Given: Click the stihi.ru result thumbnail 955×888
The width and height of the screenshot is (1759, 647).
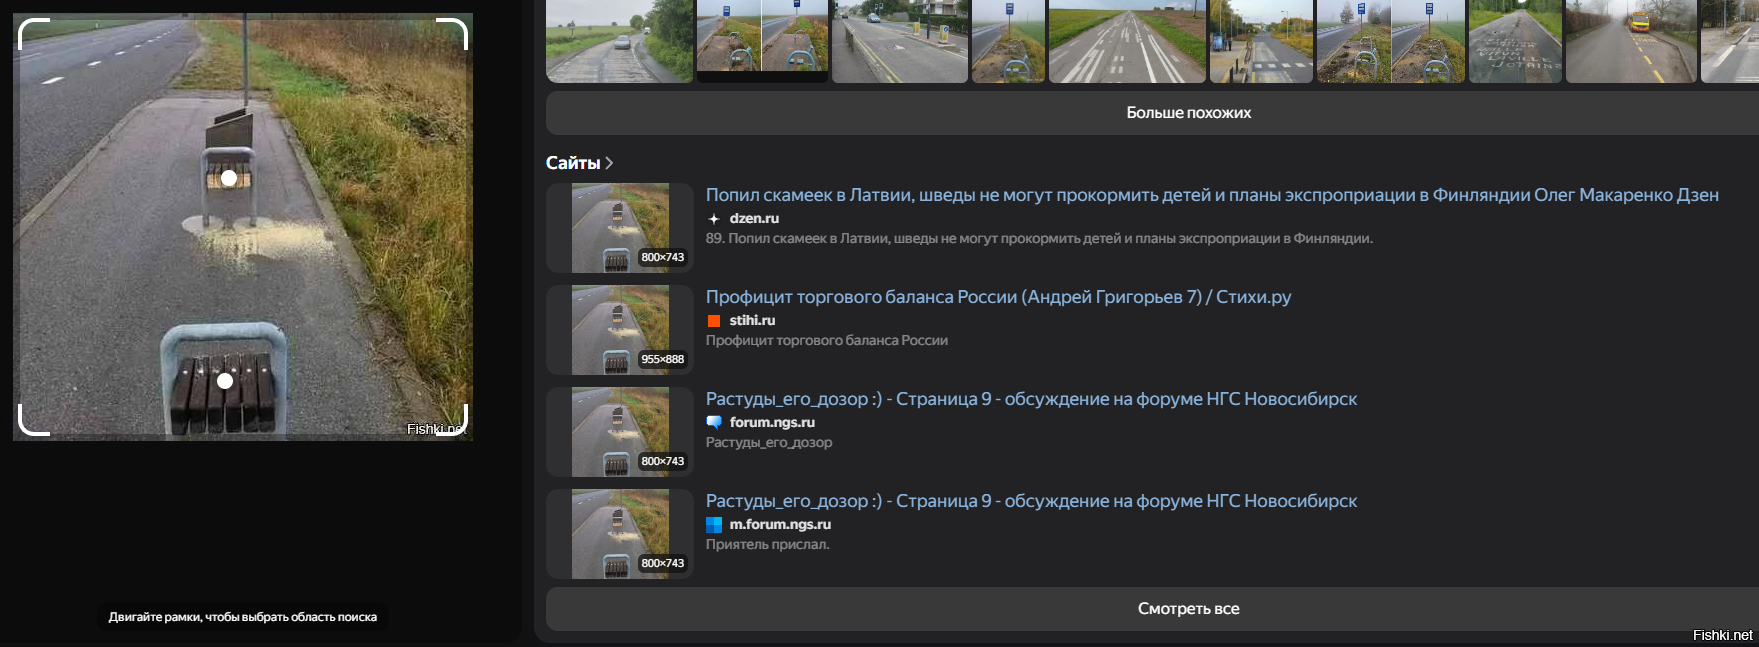Looking at the screenshot, I should (x=620, y=330).
